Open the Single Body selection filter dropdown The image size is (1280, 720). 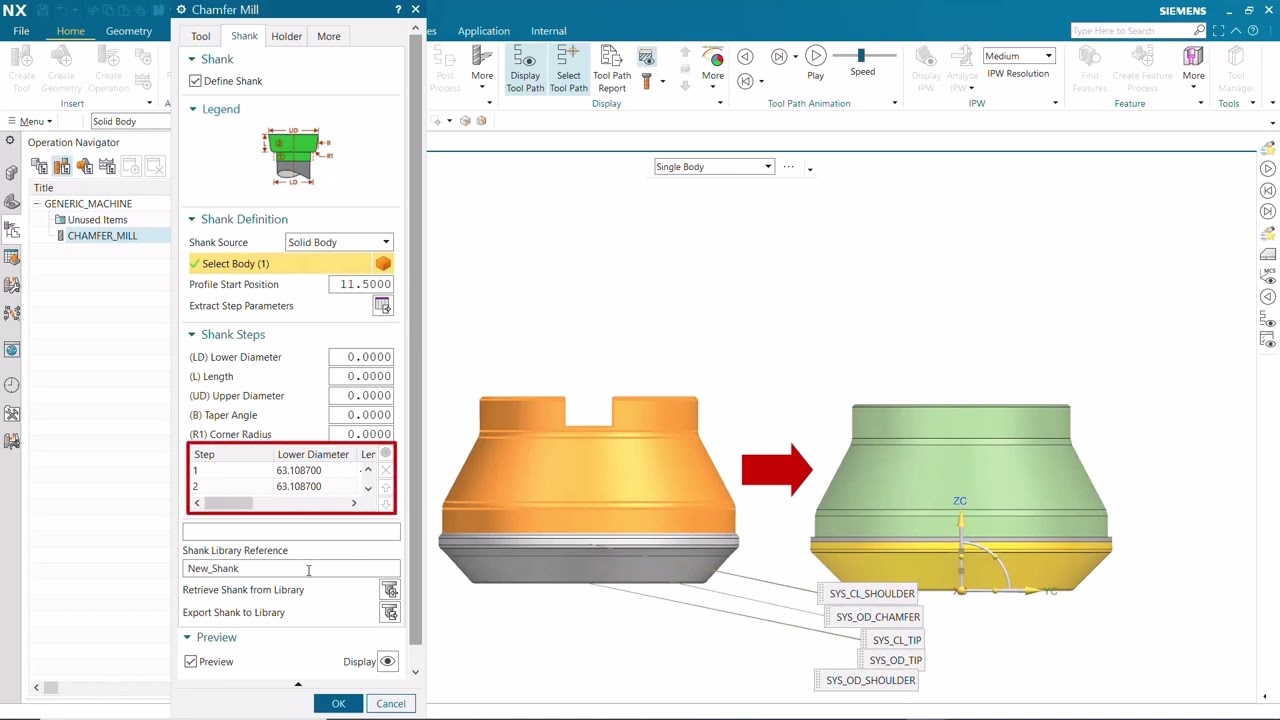[714, 167]
